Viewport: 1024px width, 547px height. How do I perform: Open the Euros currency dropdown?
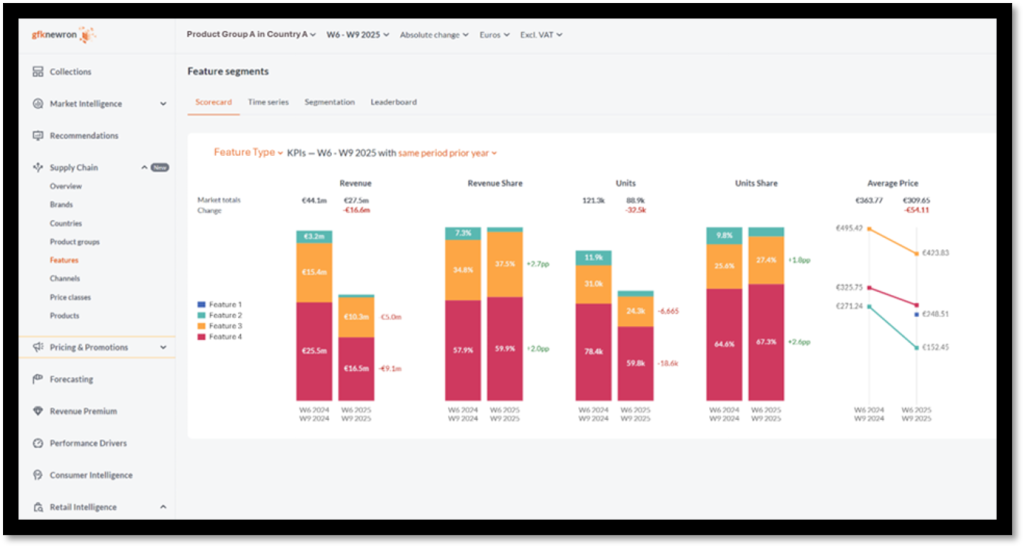click(x=494, y=35)
